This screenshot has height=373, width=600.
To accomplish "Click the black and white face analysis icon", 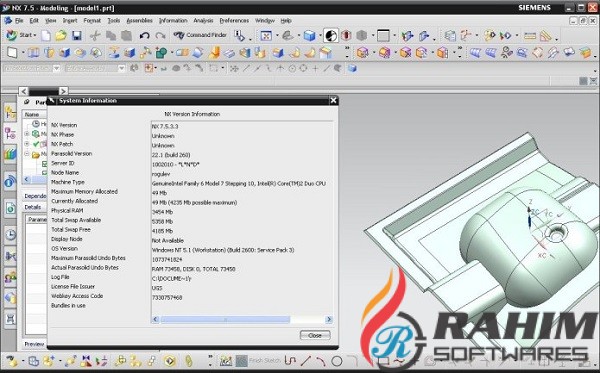I will [331, 36].
